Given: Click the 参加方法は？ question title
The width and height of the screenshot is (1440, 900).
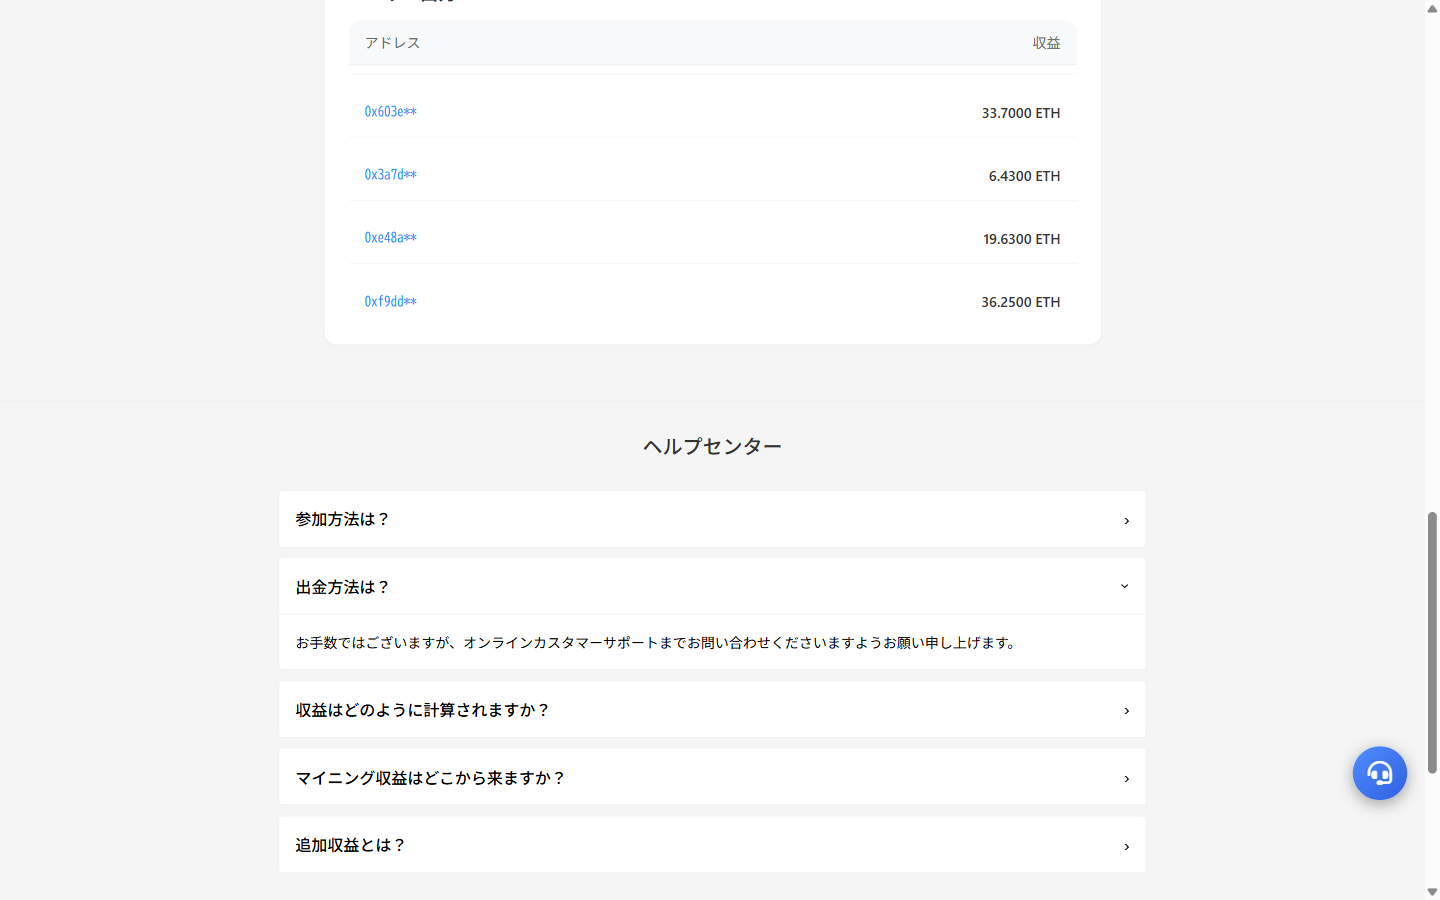Looking at the screenshot, I should click(342, 519).
